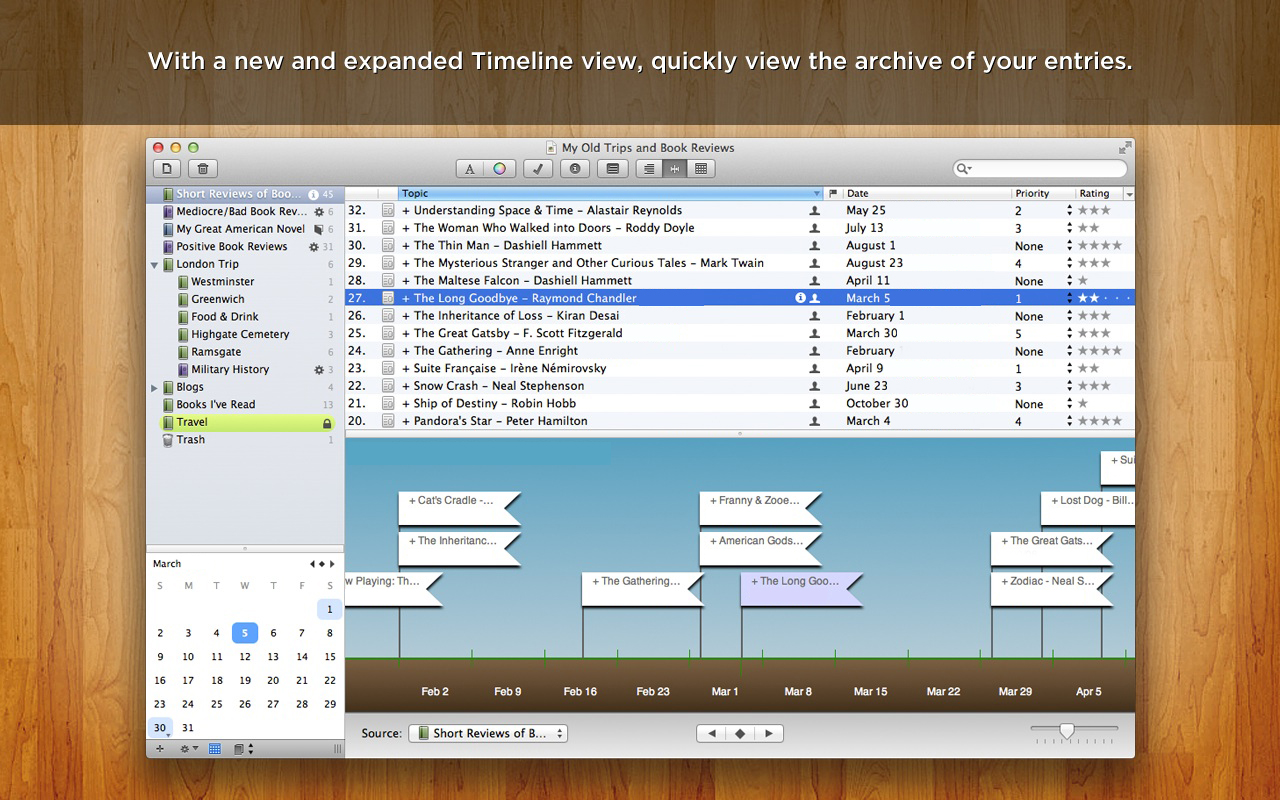Click the plus button below calendar
1280x800 pixels.
(x=160, y=749)
